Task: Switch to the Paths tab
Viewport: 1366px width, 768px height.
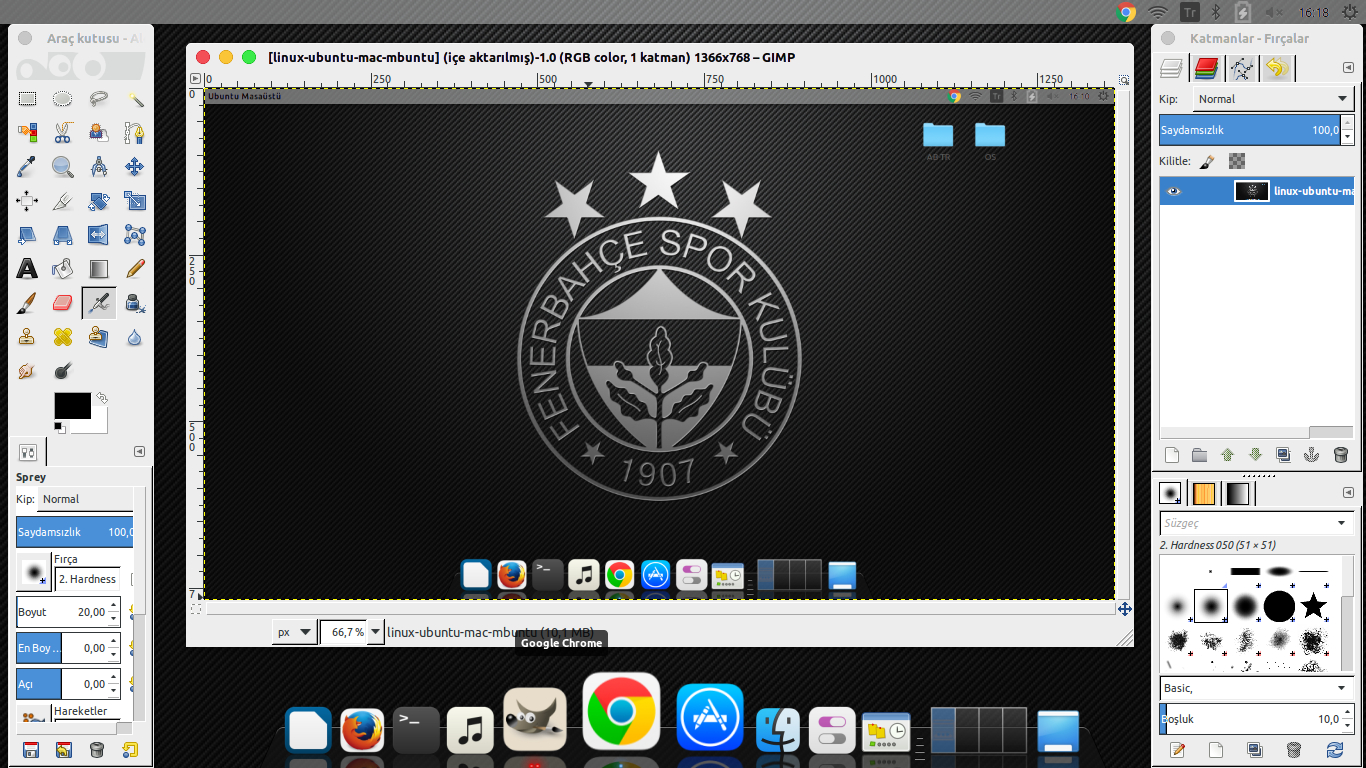Action: coord(1241,68)
